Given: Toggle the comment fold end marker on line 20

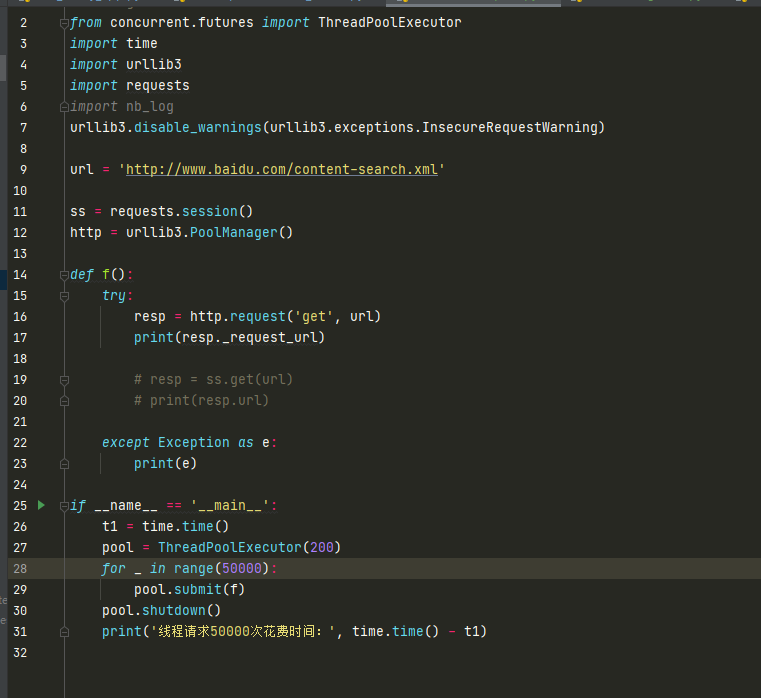Looking at the screenshot, I should (x=64, y=401).
